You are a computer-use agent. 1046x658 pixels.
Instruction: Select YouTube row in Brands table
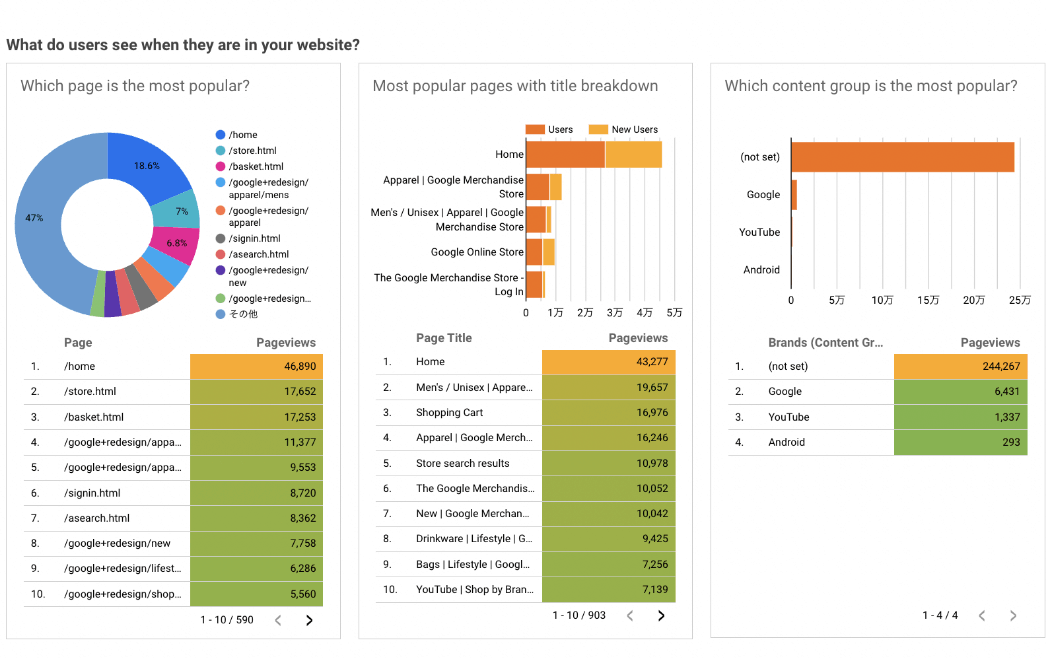(x=878, y=417)
